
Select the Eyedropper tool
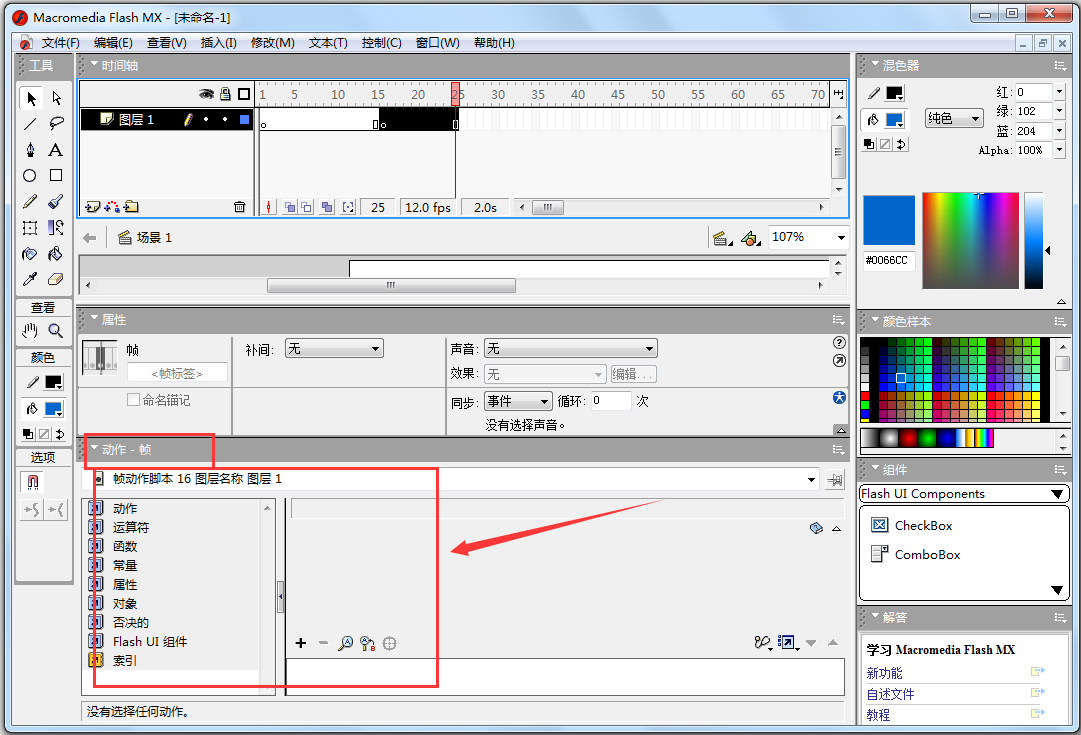[x=30, y=279]
